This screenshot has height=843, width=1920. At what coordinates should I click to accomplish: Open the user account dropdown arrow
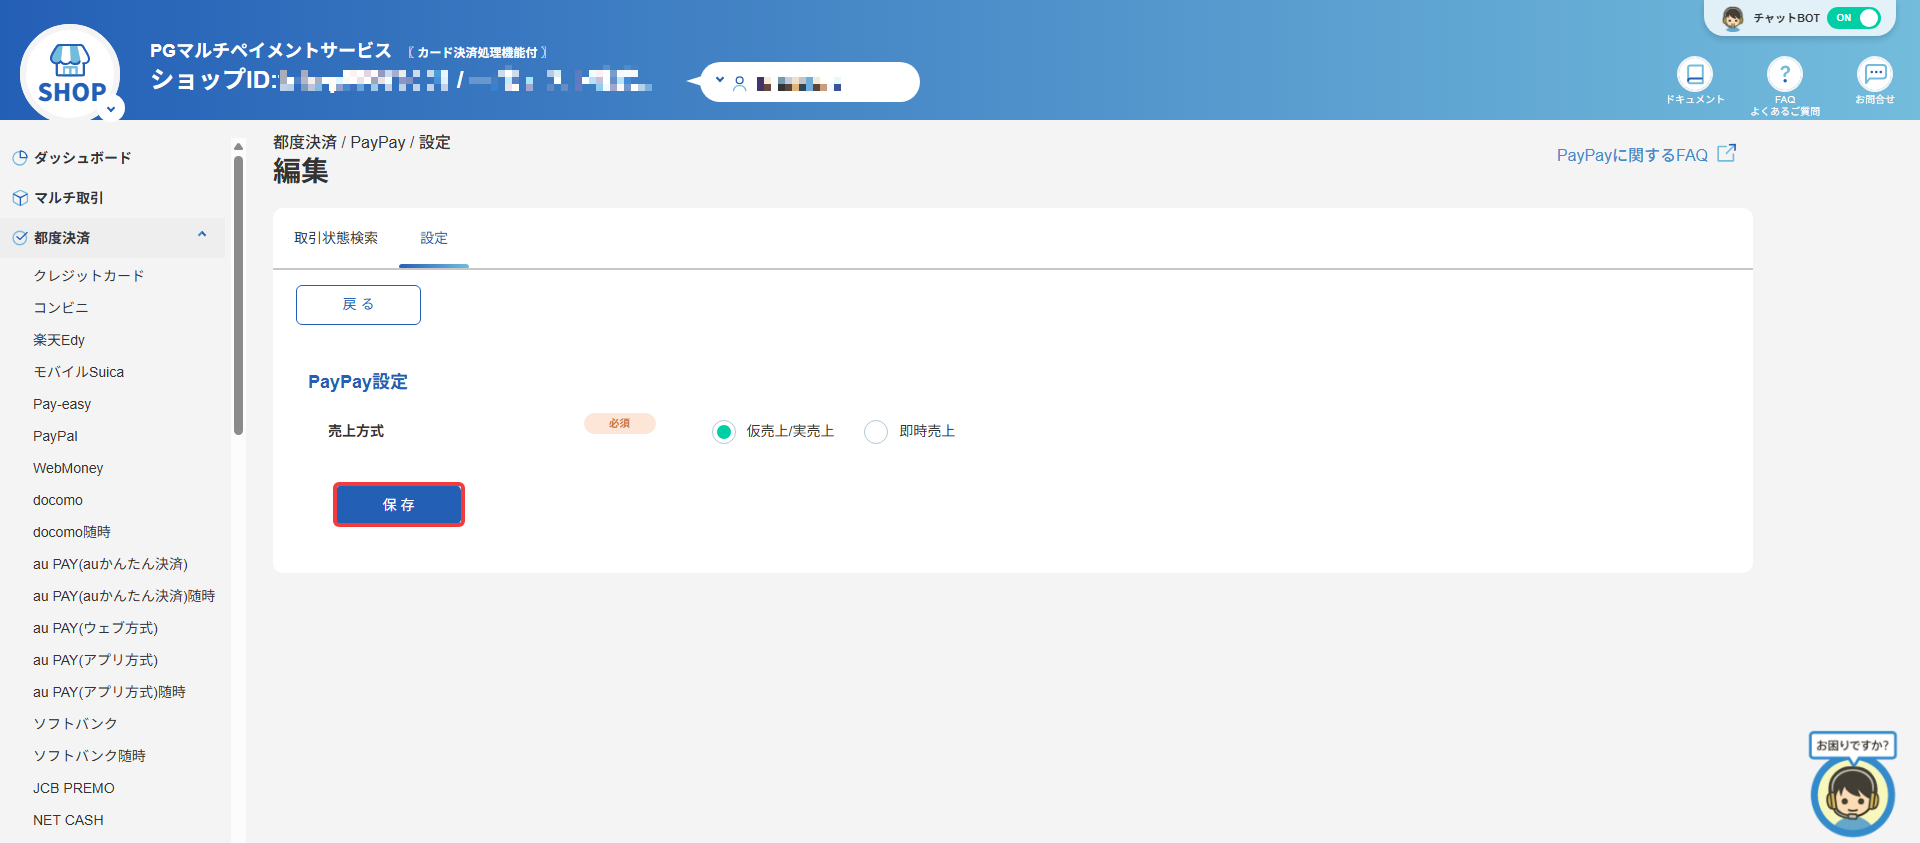(x=720, y=80)
